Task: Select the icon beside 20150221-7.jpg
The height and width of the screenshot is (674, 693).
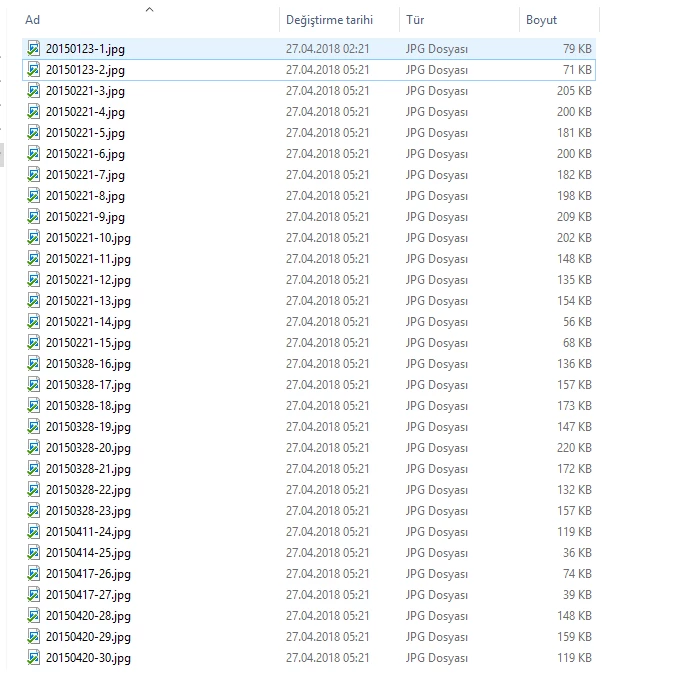Action: 34,175
